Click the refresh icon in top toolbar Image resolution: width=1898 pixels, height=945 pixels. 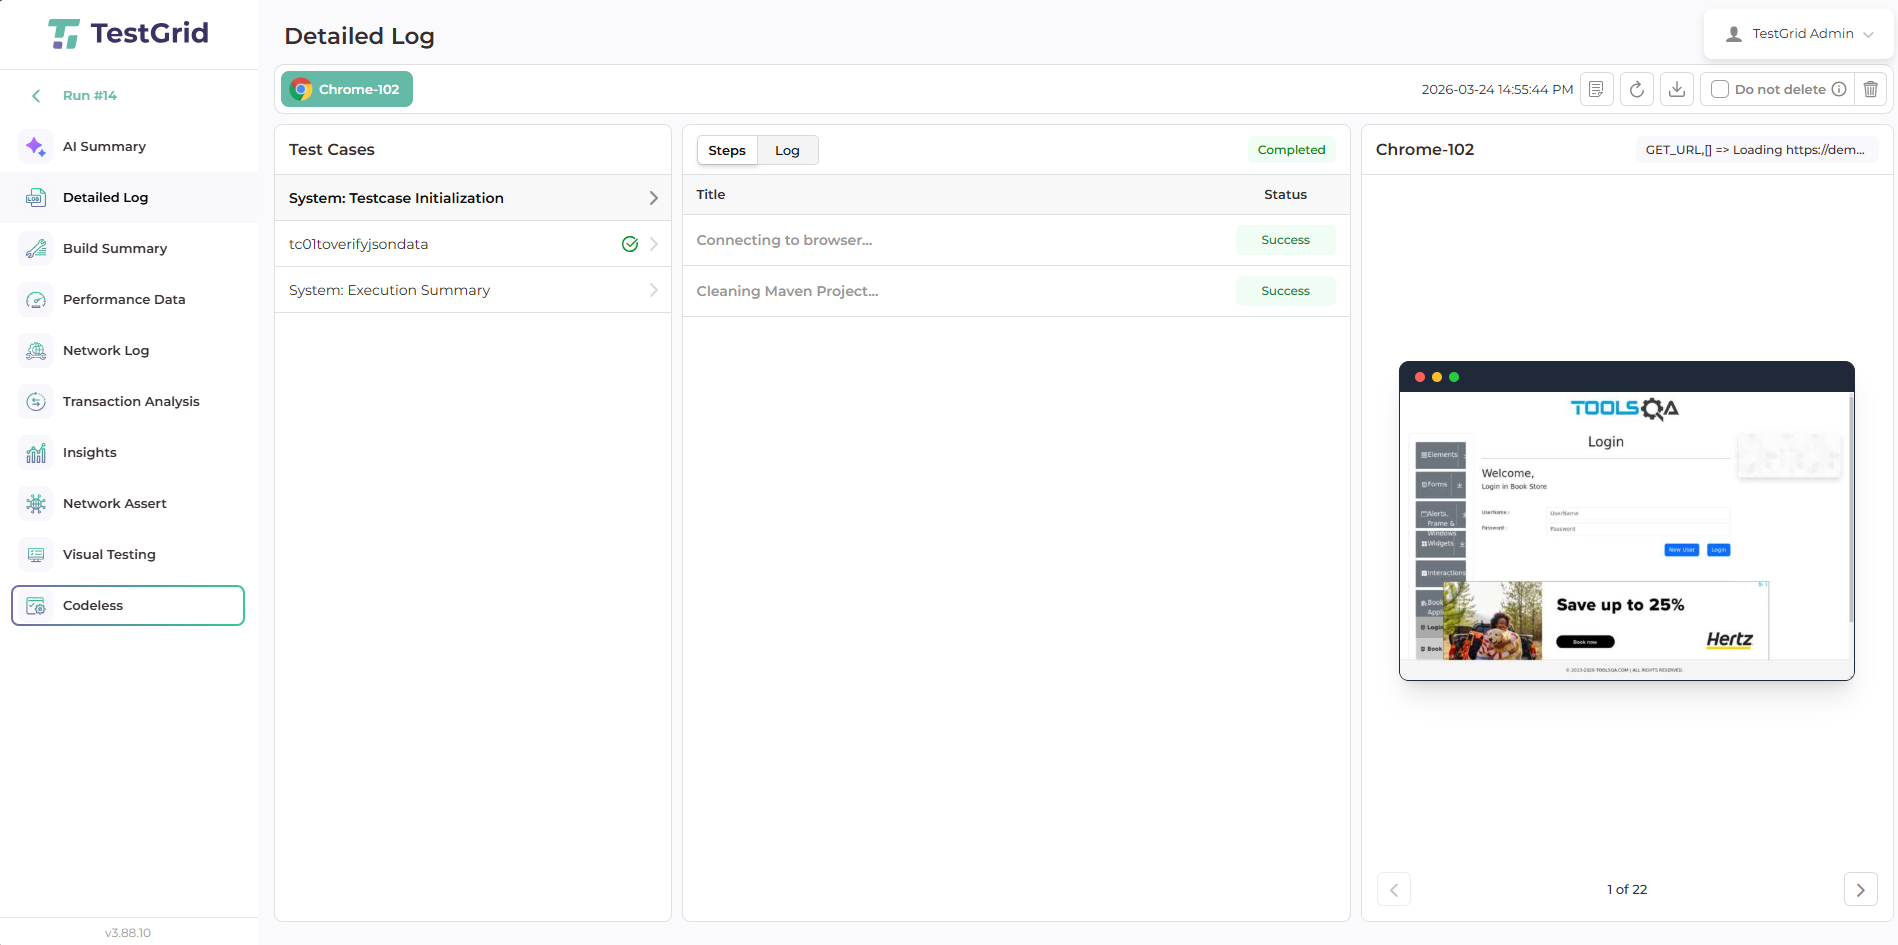pos(1636,90)
